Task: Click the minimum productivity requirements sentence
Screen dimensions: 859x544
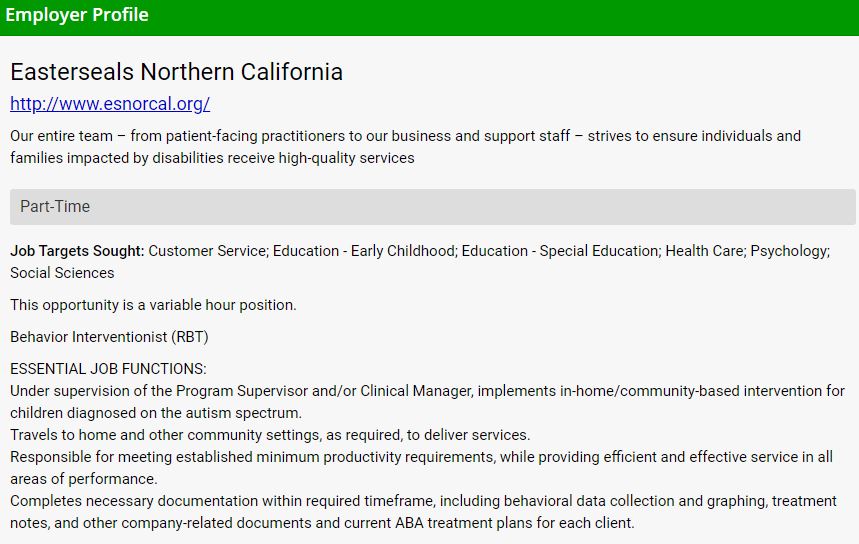Action: coord(420,457)
